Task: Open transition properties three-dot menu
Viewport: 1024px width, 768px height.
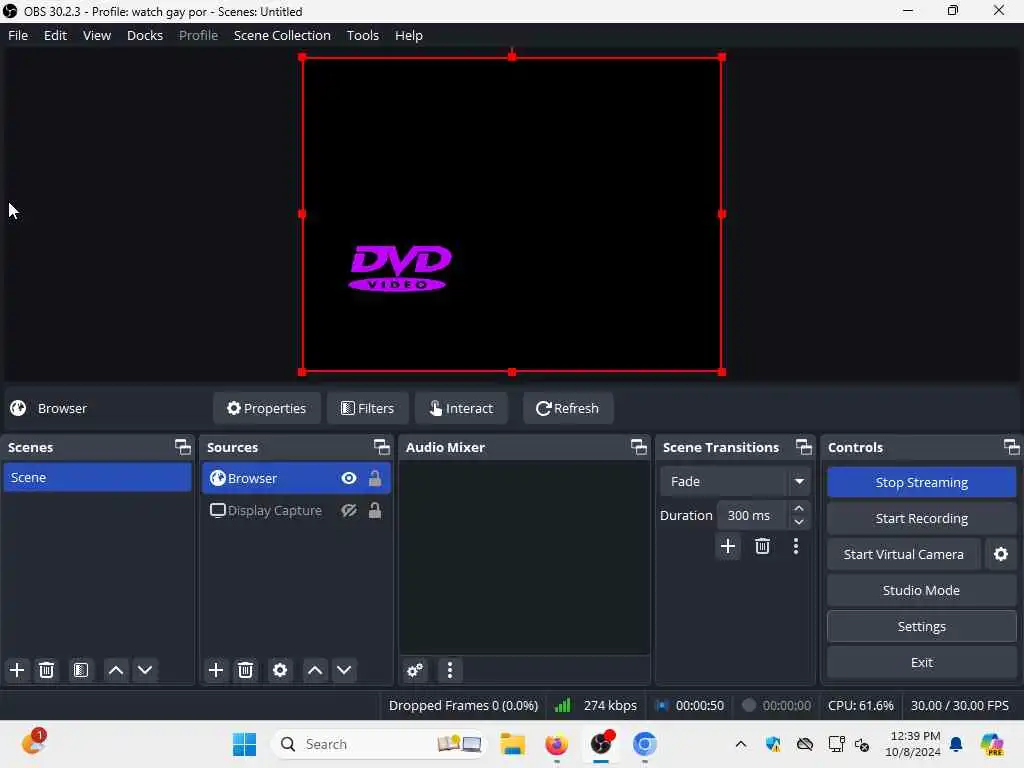Action: click(795, 546)
